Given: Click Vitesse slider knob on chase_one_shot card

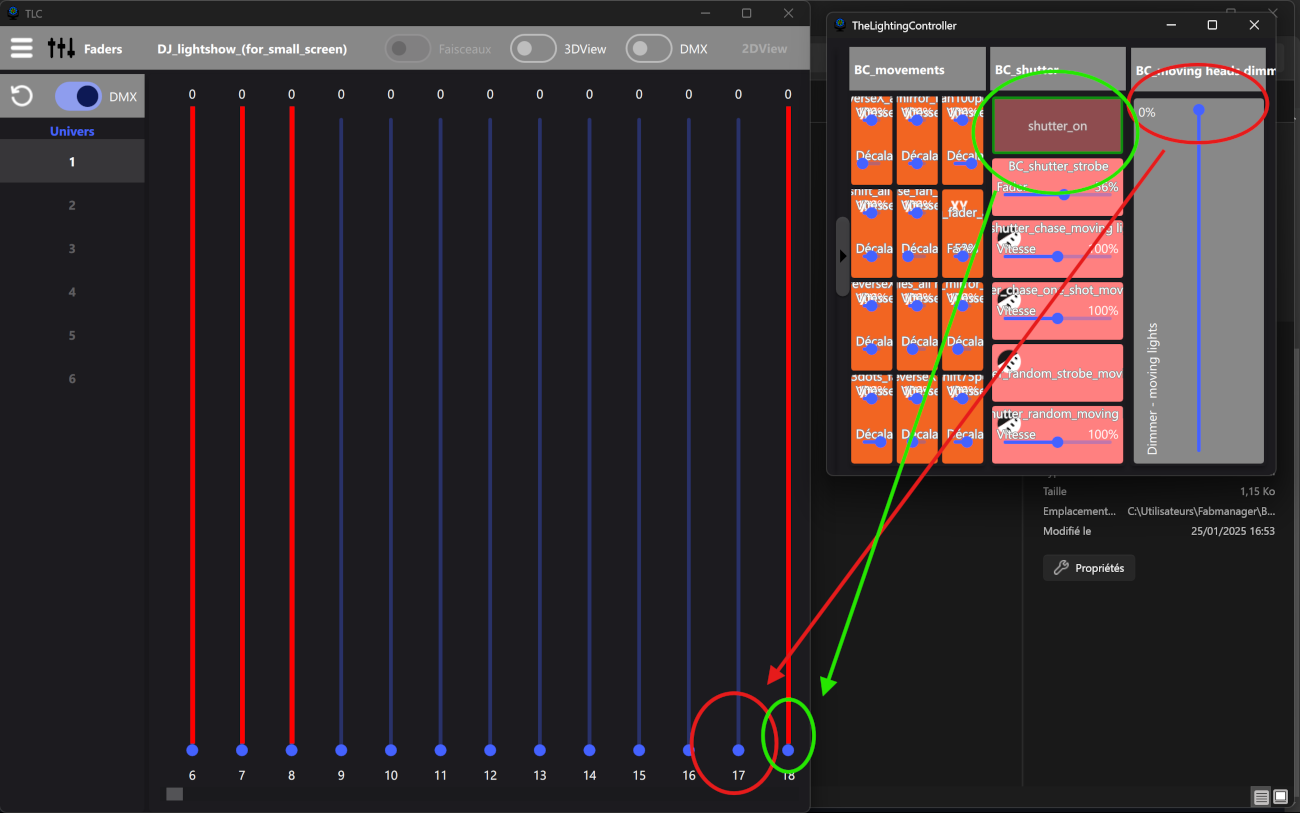Looking at the screenshot, I should coord(1058,319).
